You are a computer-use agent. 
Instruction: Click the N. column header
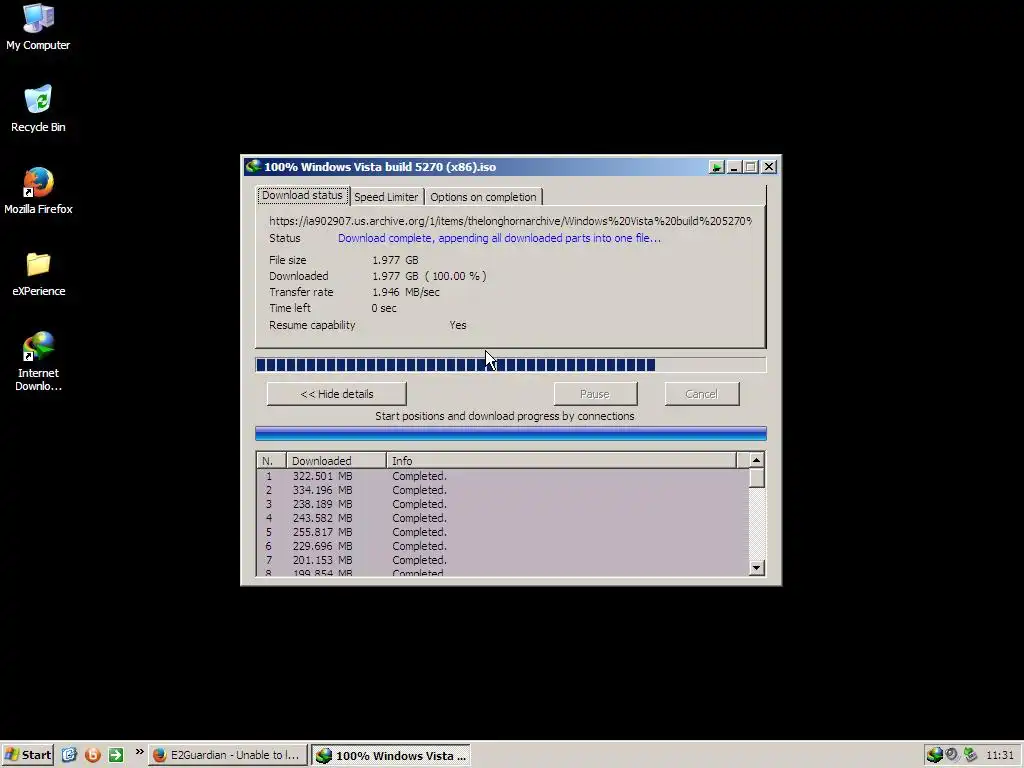coord(272,460)
